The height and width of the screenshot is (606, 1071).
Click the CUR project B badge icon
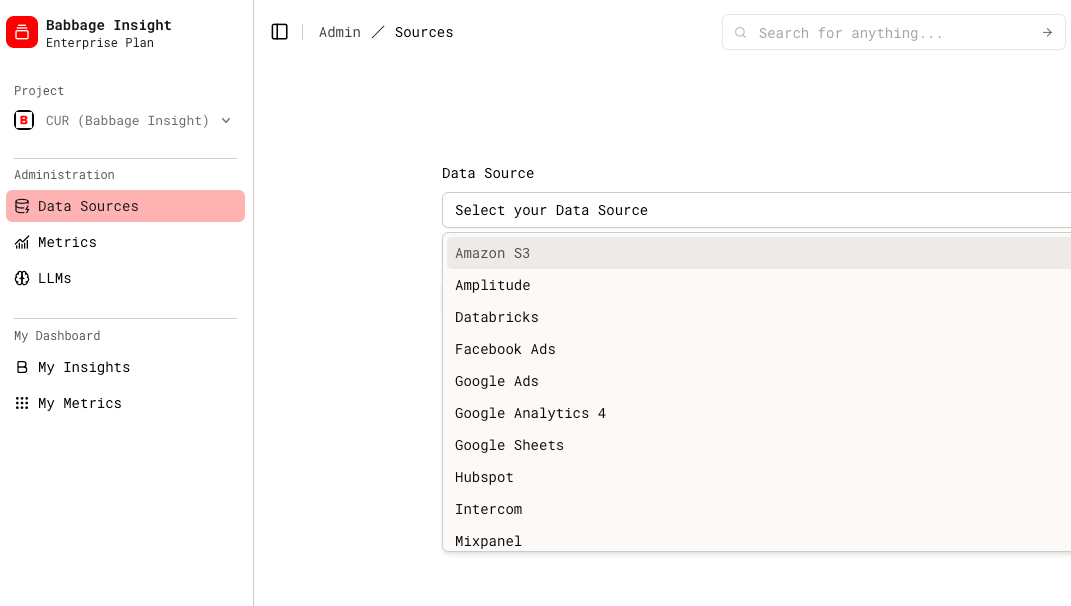tap(24, 120)
